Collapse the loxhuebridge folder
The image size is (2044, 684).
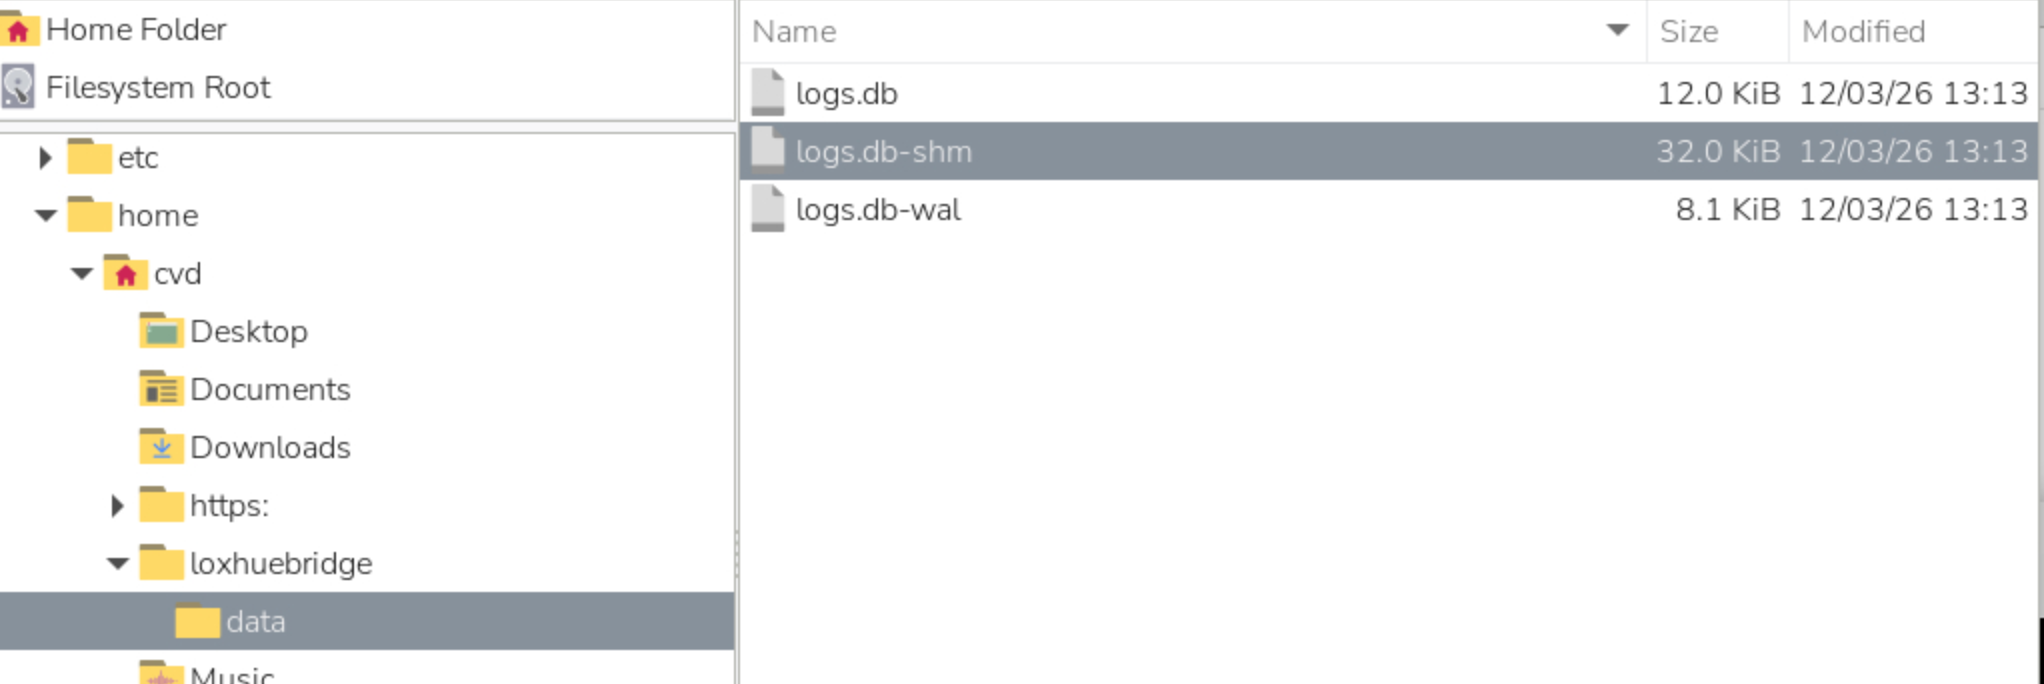tap(118, 564)
